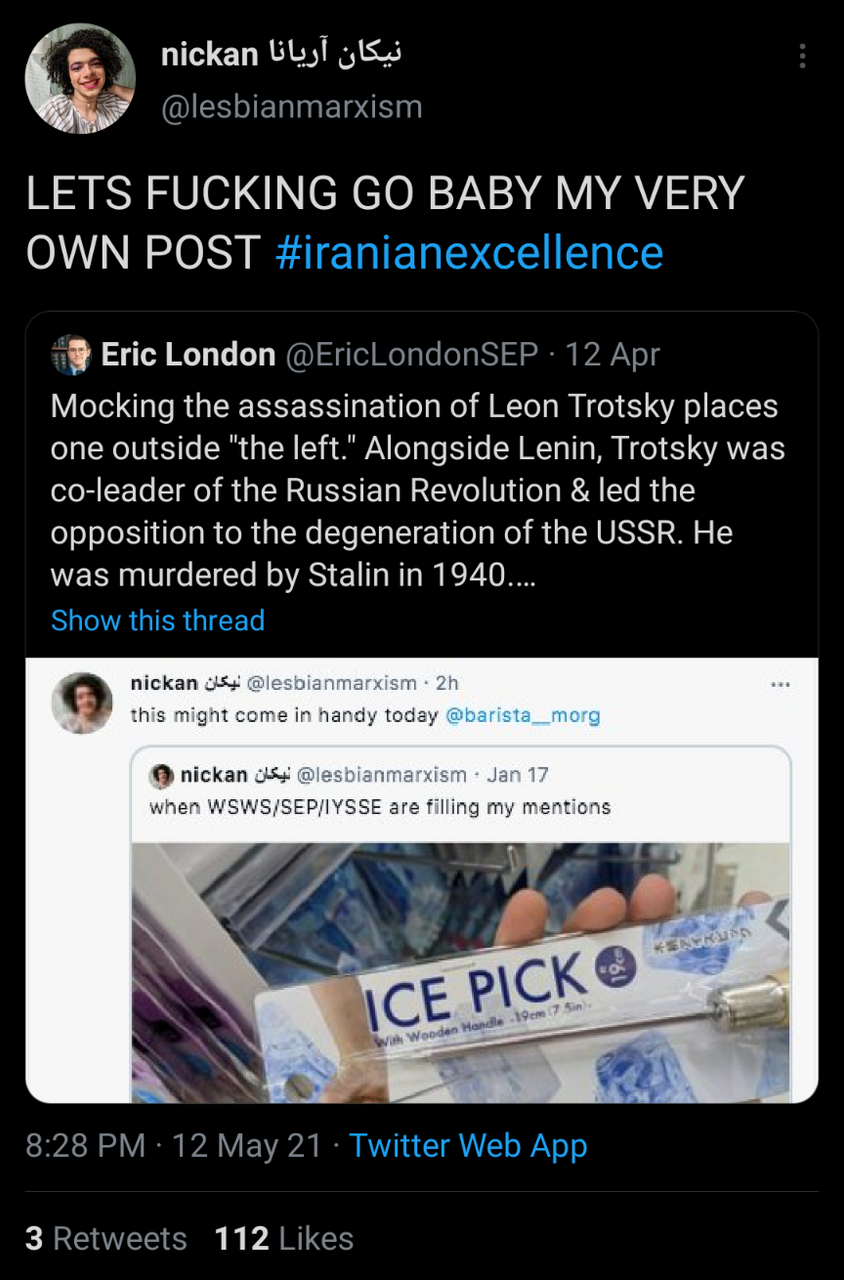Open the ice pick photo

pyautogui.click(x=462, y=970)
